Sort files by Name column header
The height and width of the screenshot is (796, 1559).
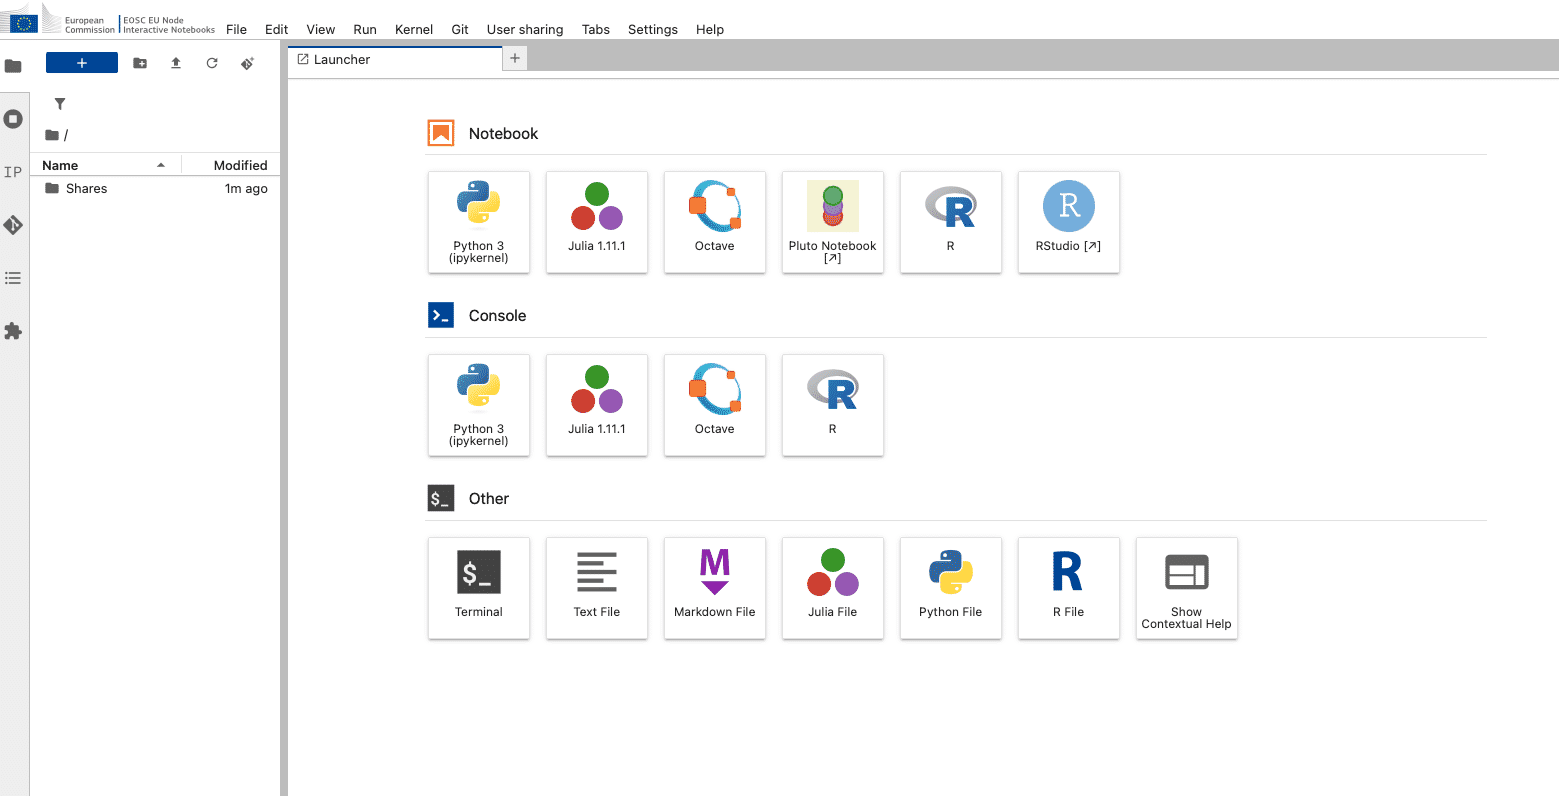[105, 165]
